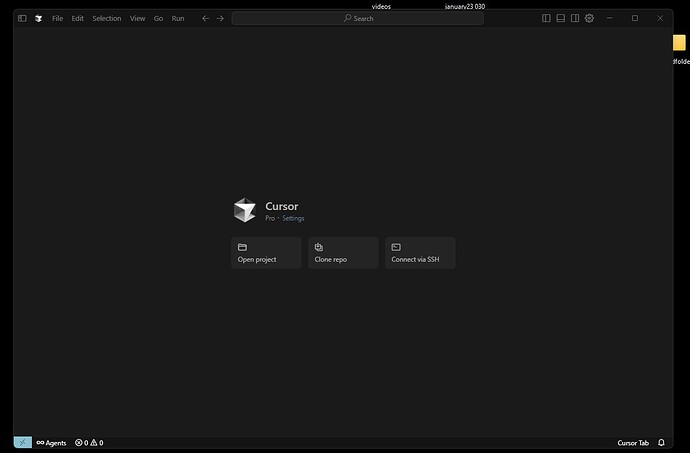This screenshot has height=453, width=690.
Task: Open the Run menu
Action: [178, 18]
